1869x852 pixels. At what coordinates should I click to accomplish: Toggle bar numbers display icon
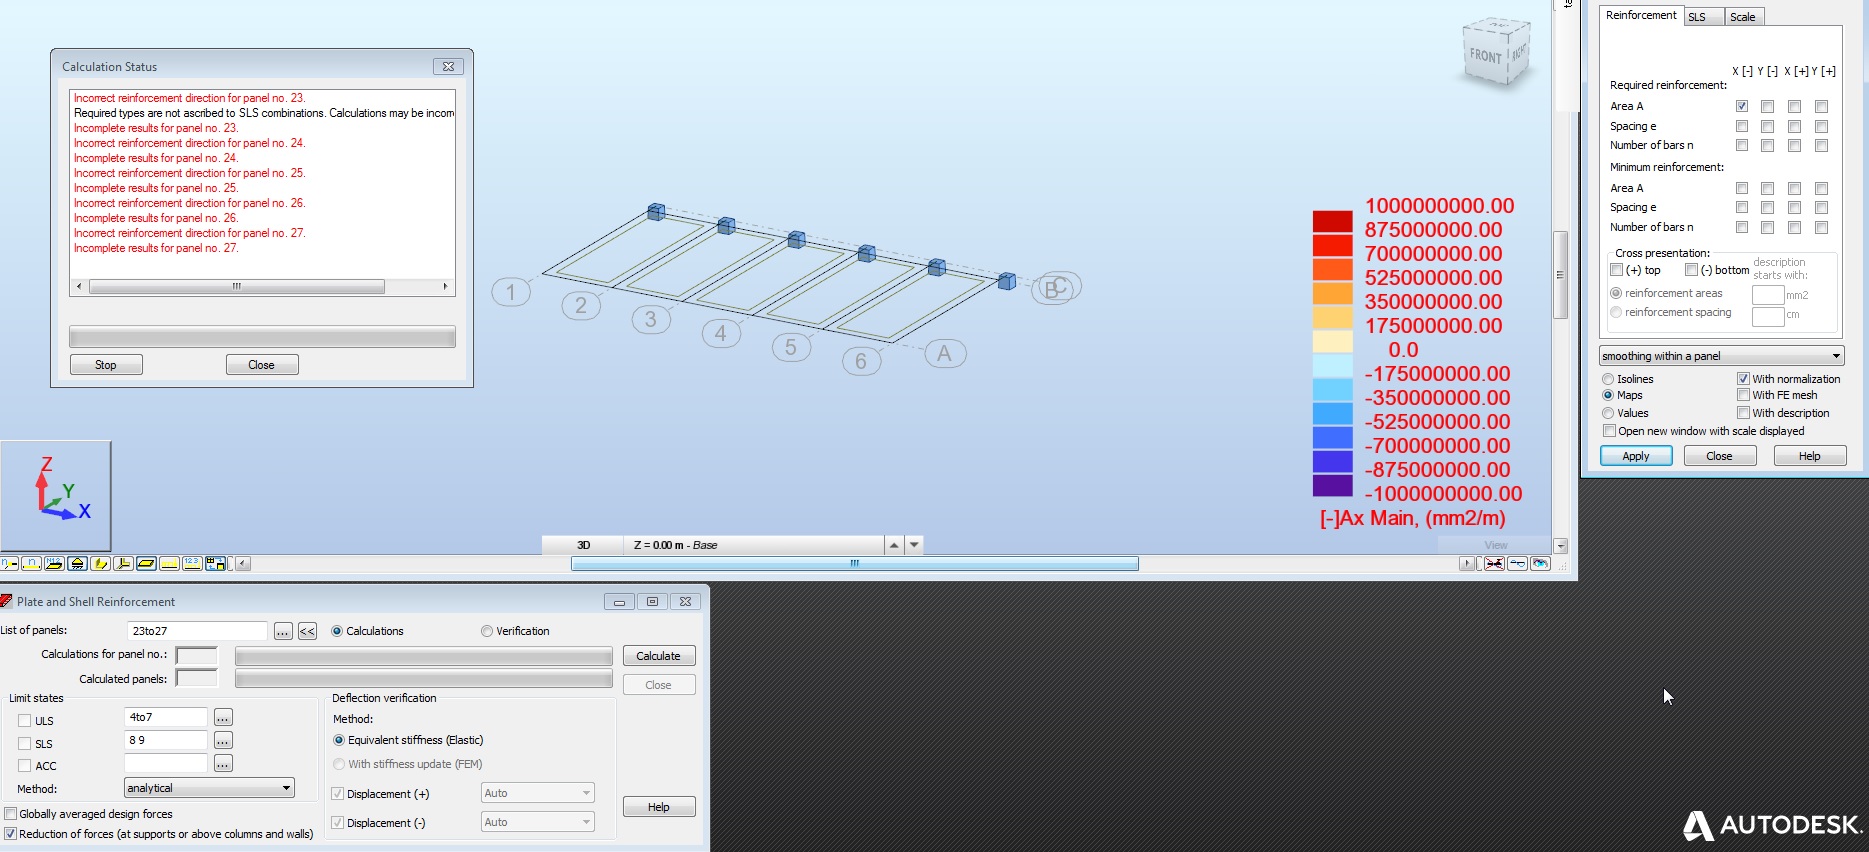pyautogui.click(x=31, y=564)
